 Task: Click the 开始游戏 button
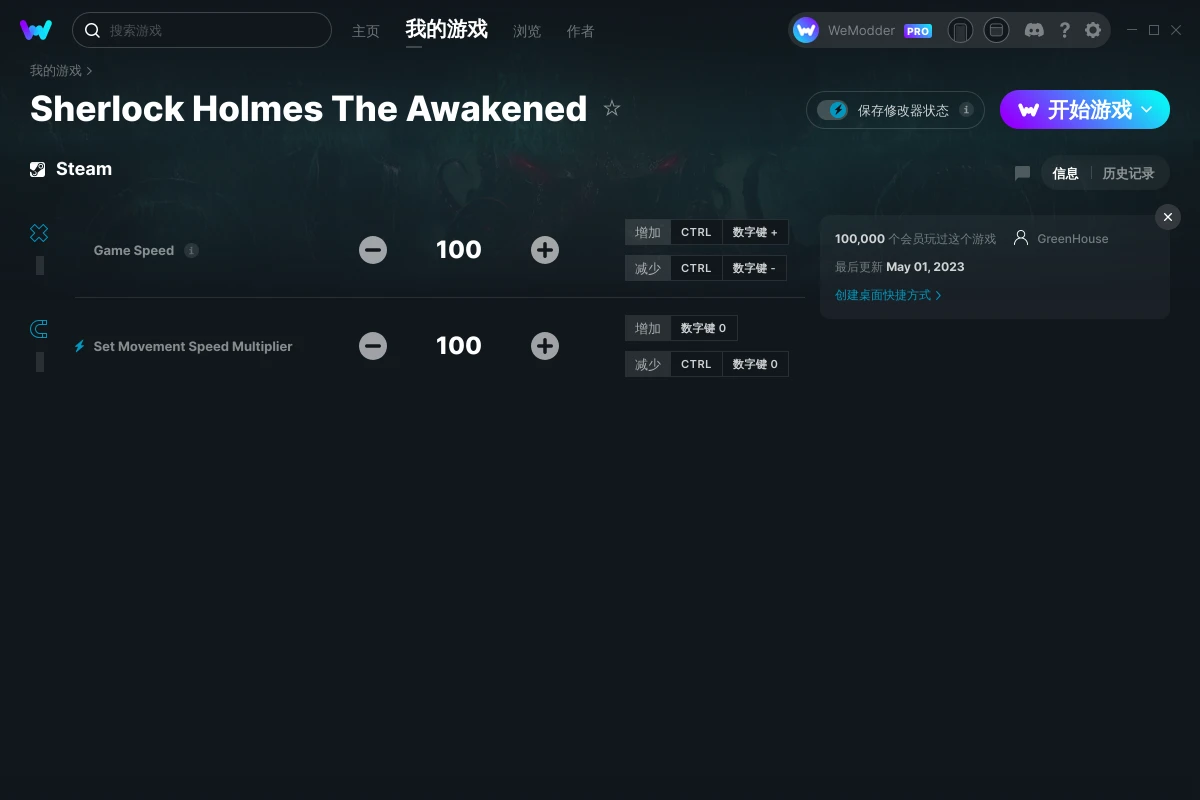[1085, 109]
